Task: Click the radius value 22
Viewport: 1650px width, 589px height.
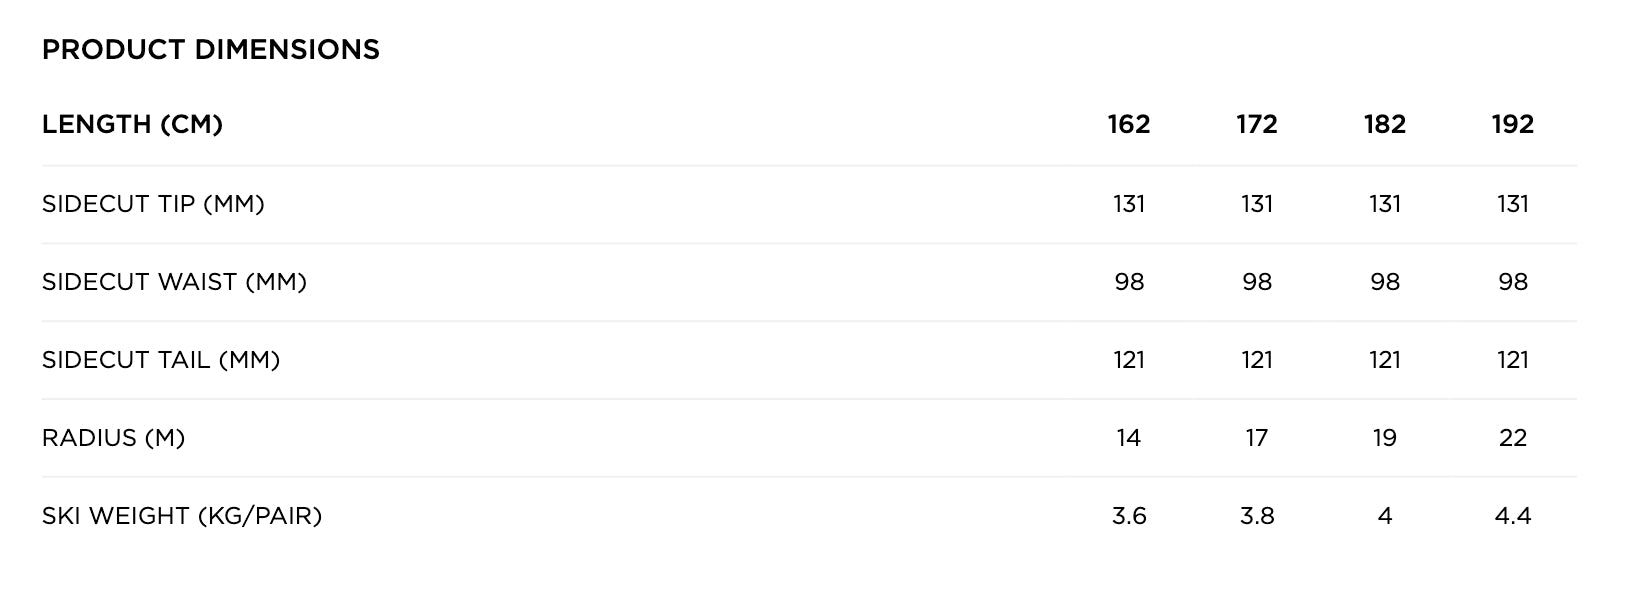Action: 1512,438
